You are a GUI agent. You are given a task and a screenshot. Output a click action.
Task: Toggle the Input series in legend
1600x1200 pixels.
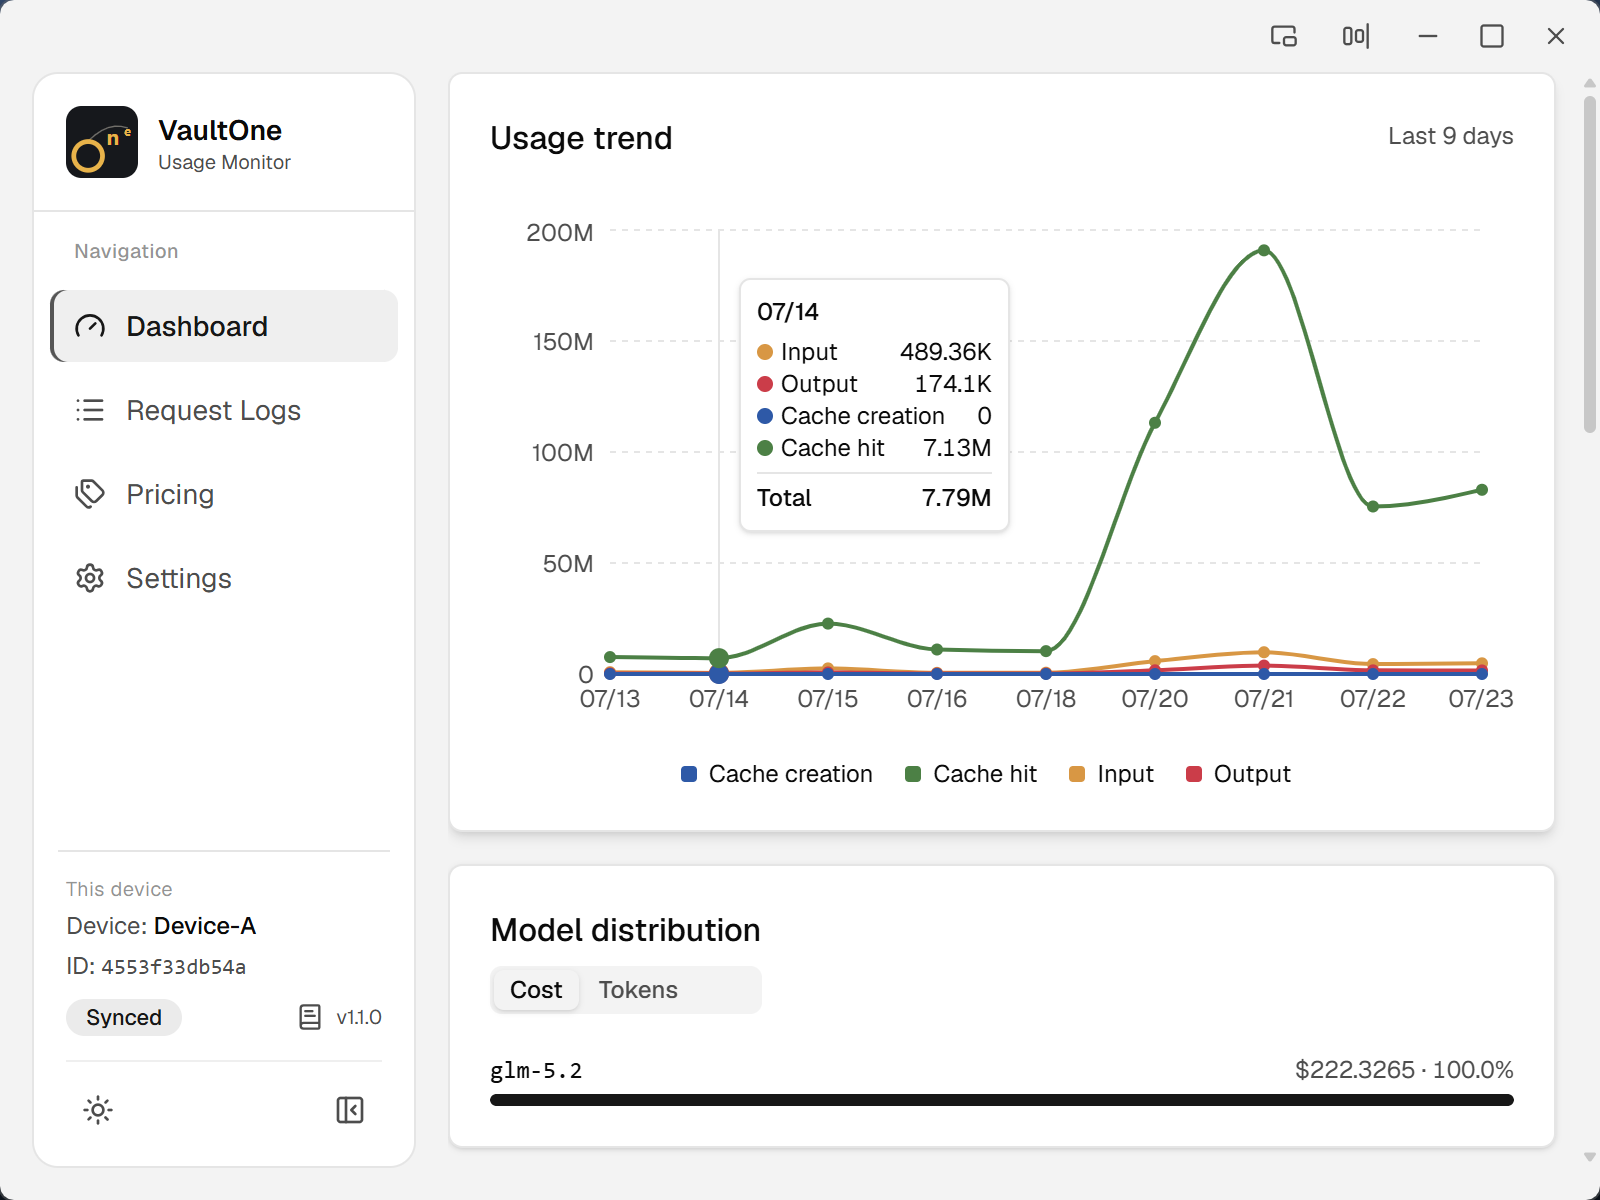click(x=1111, y=774)
